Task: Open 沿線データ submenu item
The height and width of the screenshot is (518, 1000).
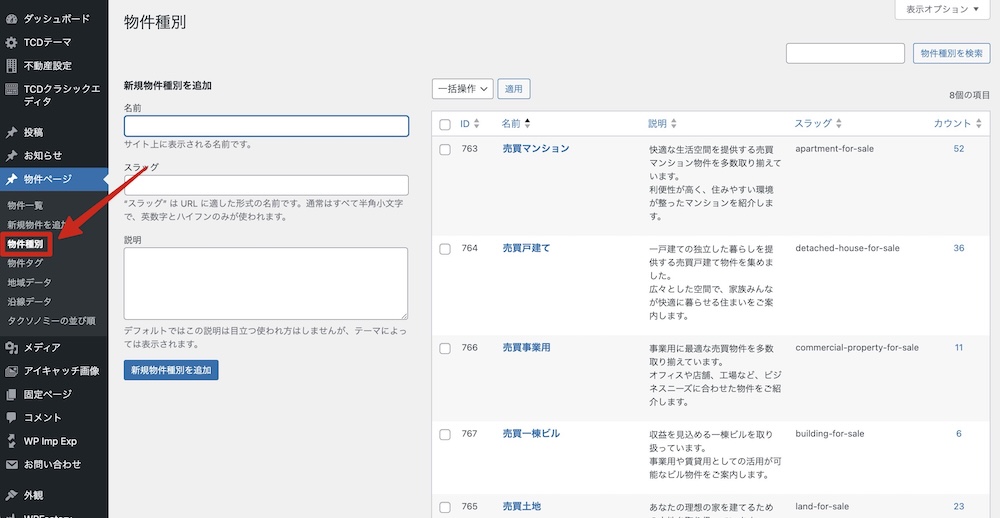Action: point(29,301)
